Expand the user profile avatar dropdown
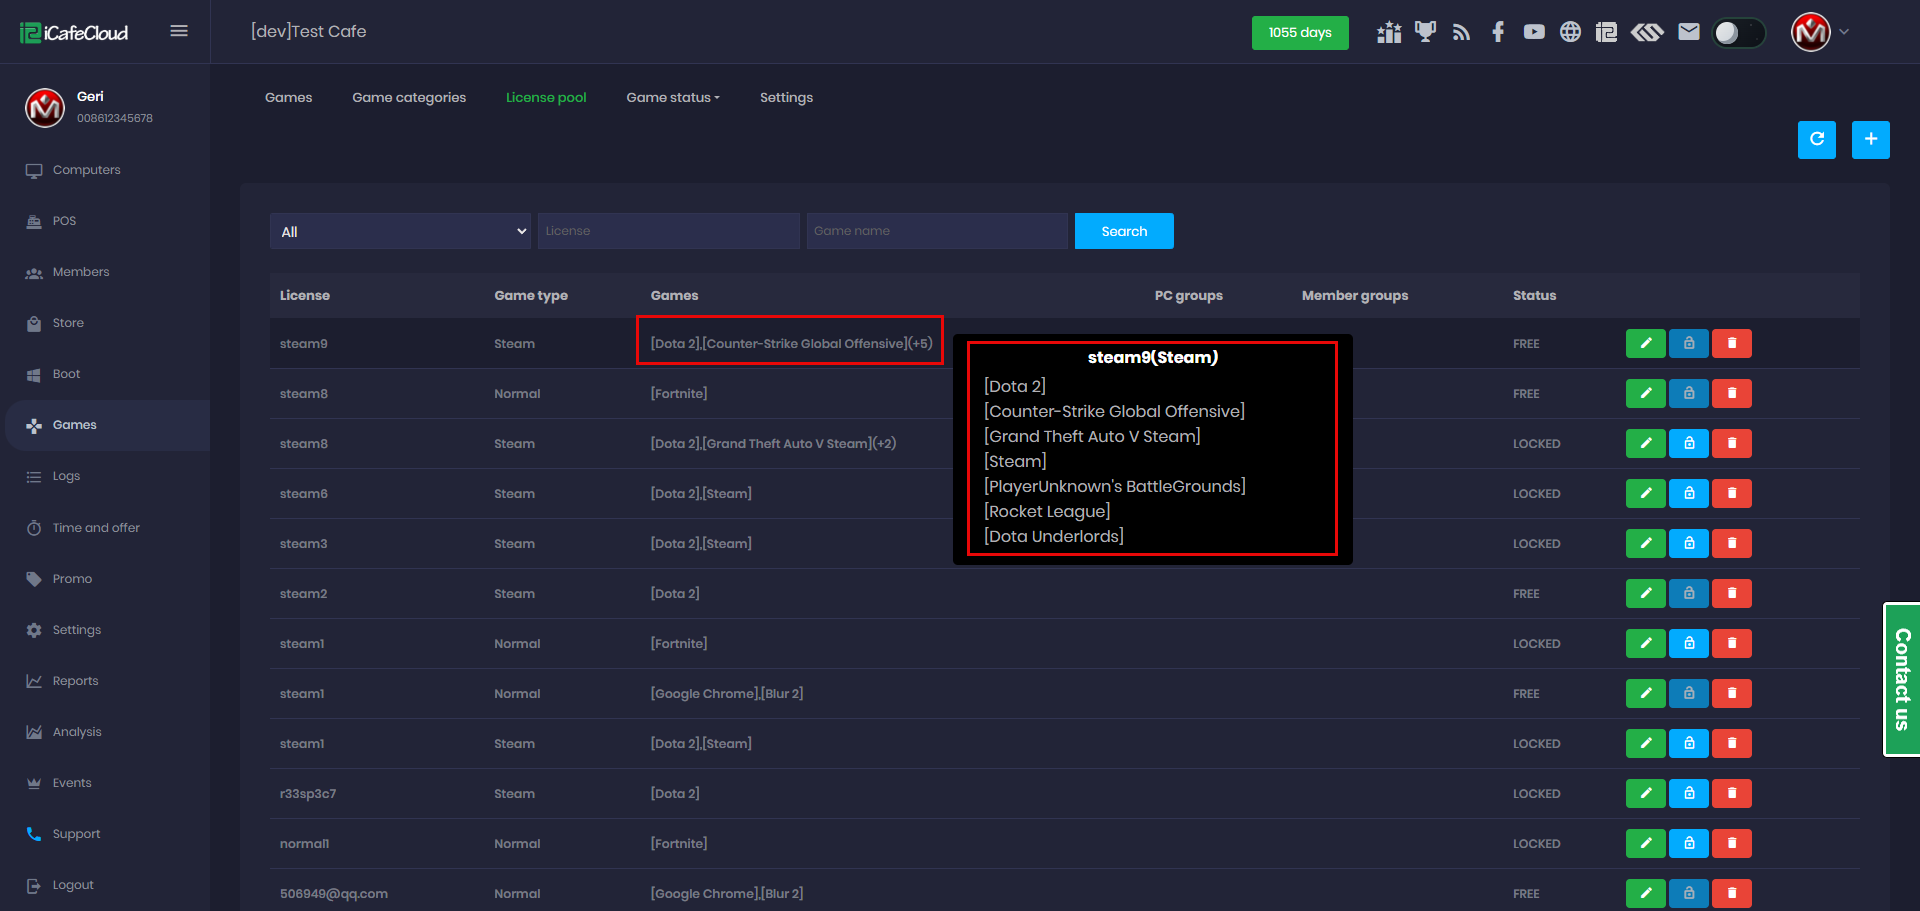Screen dimensions: 1920x911 (1820, 32)
